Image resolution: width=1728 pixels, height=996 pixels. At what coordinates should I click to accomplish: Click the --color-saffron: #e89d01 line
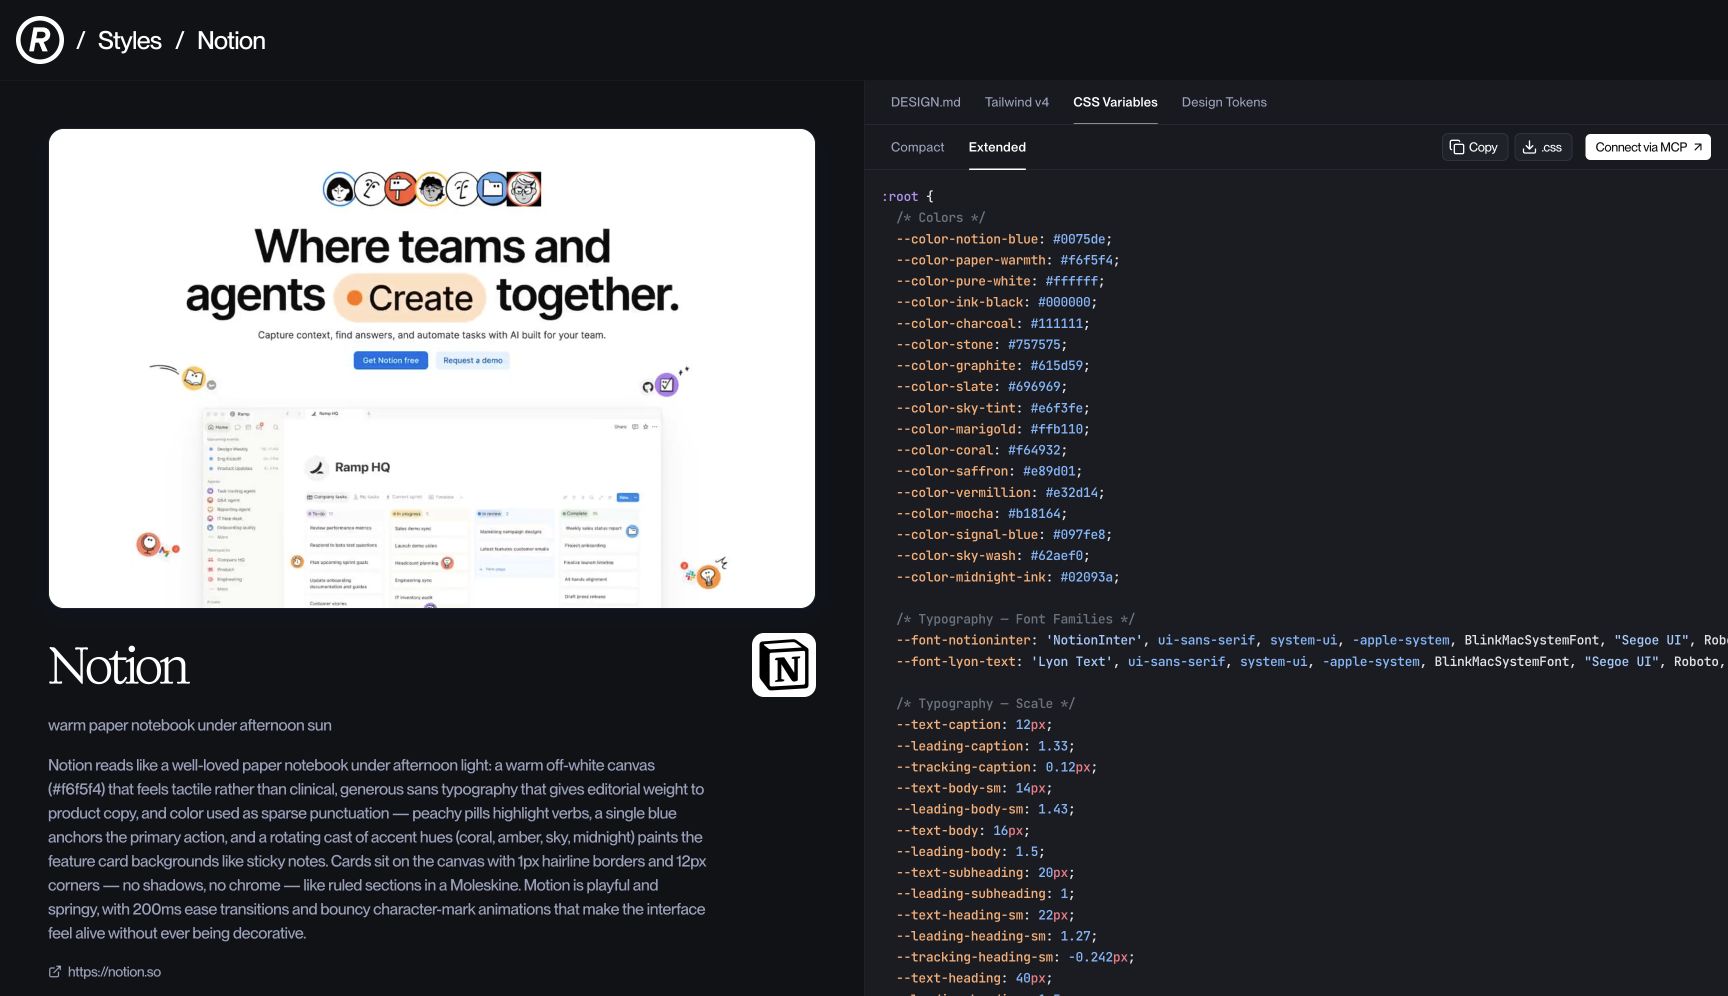[989, 471]
